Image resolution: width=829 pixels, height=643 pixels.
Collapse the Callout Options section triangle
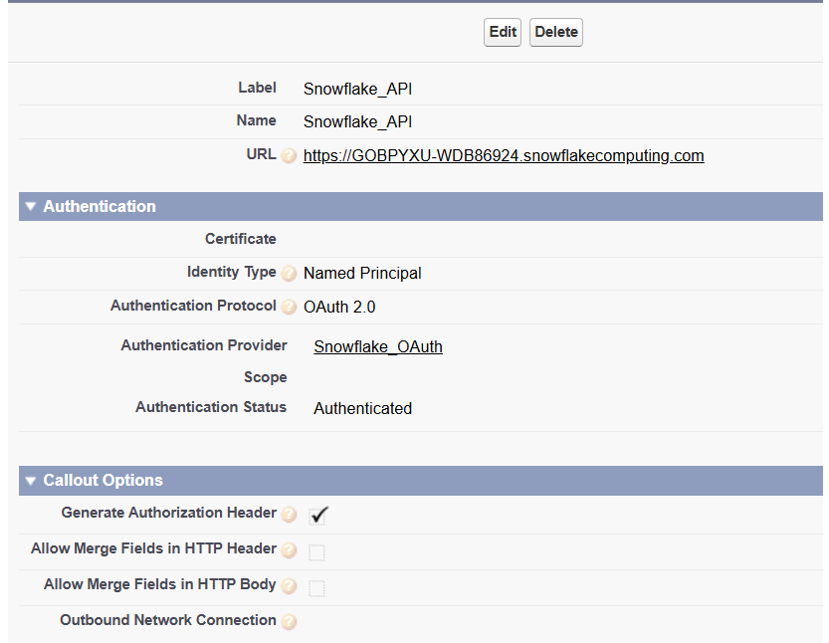pyautogui.click(x=31, y=481)
